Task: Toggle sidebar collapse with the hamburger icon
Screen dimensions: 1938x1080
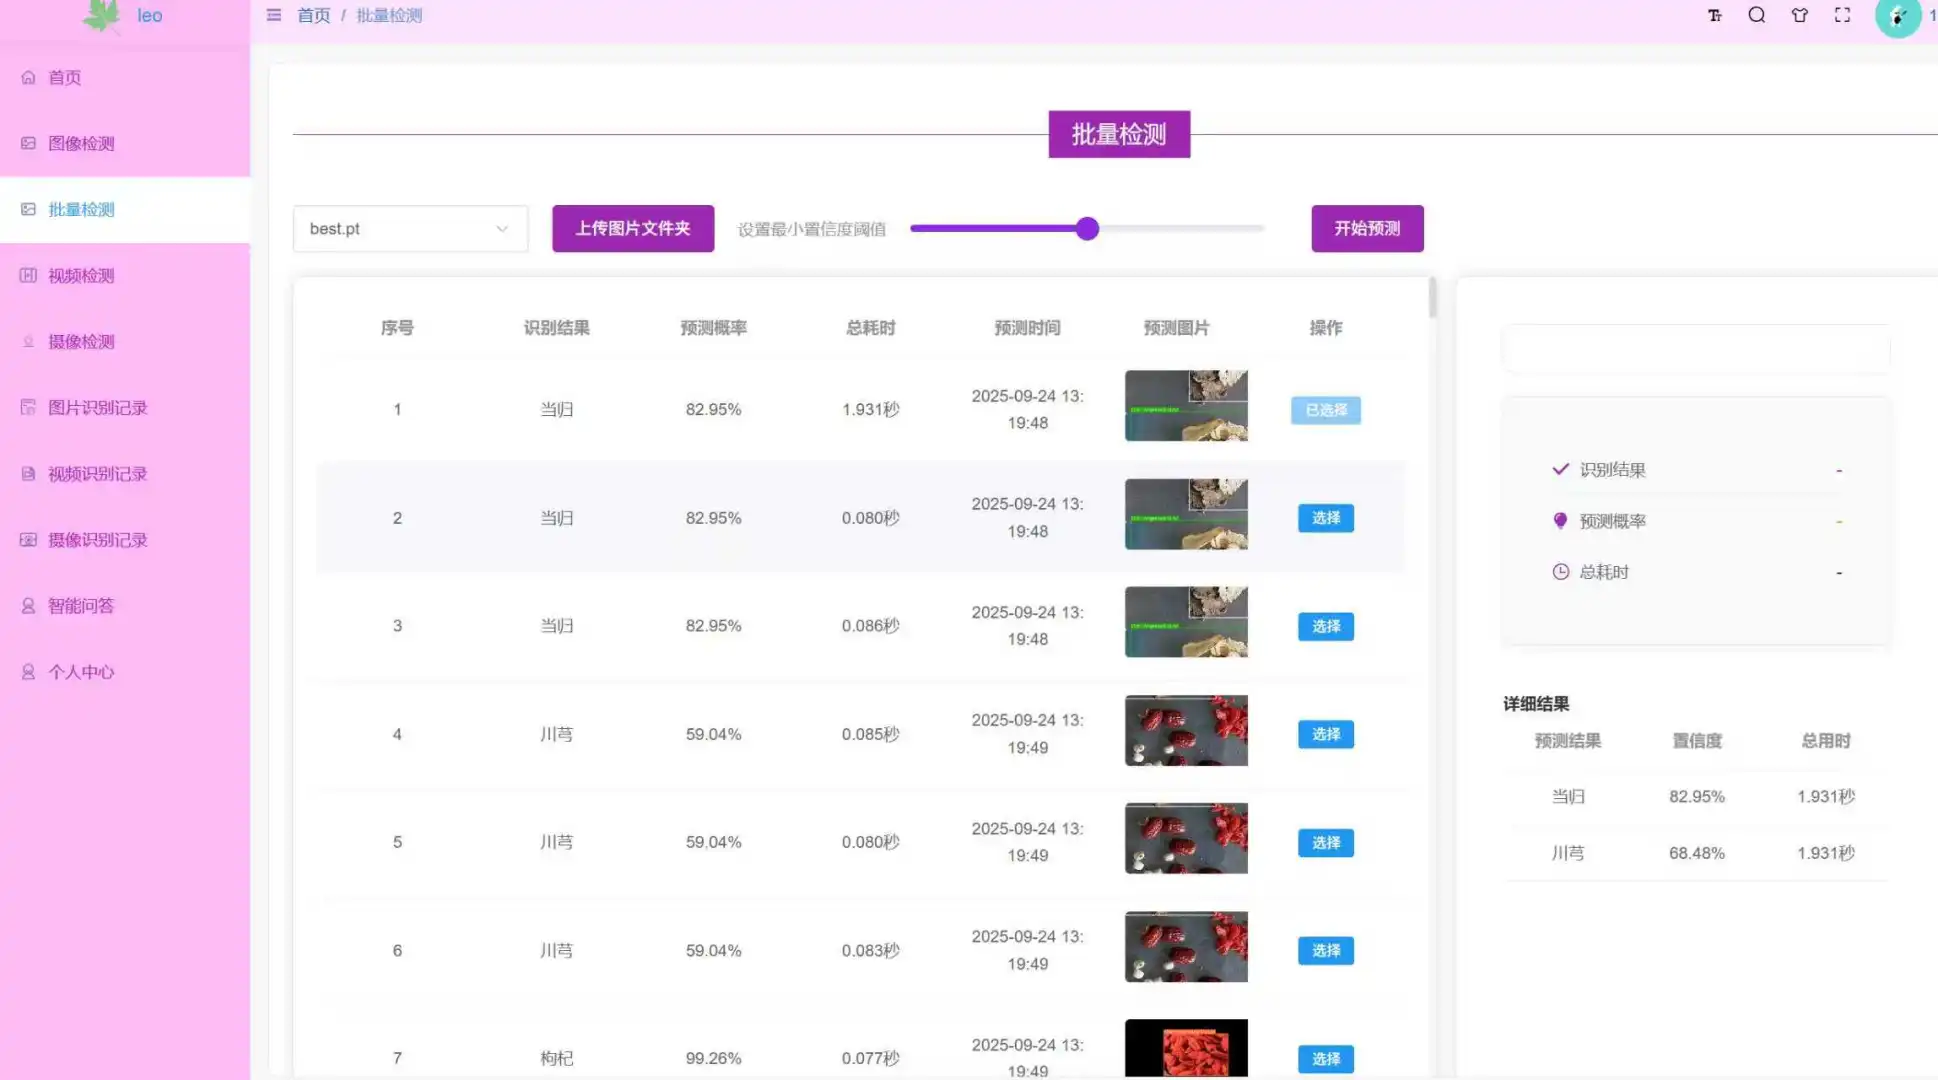Action: point(273,15)
